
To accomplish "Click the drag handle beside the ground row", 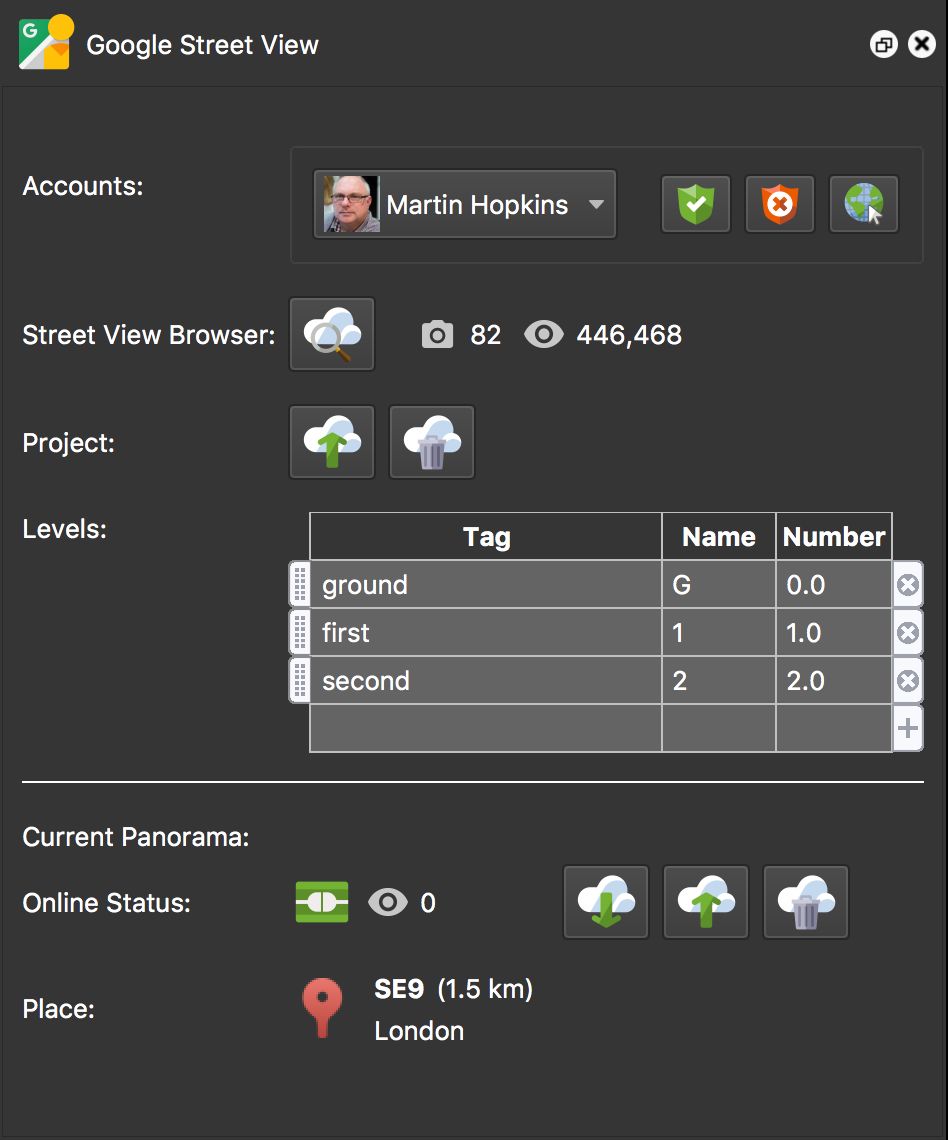I will tap(299, 584).
